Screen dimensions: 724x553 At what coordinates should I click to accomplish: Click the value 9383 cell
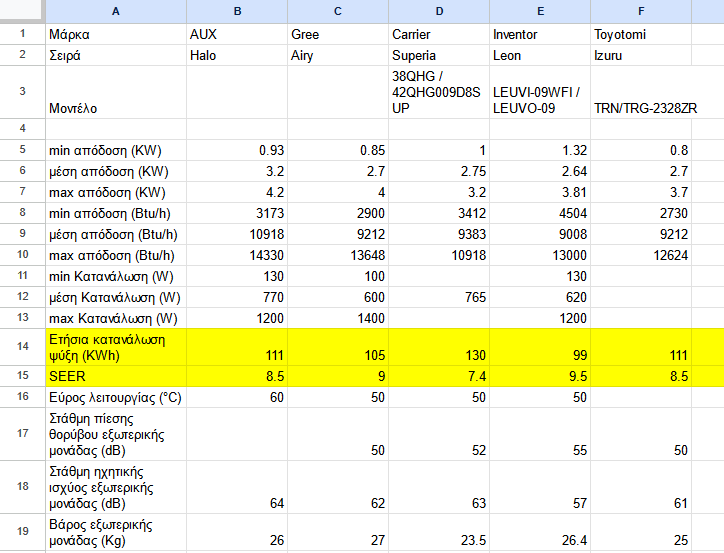tap(439, 234)
